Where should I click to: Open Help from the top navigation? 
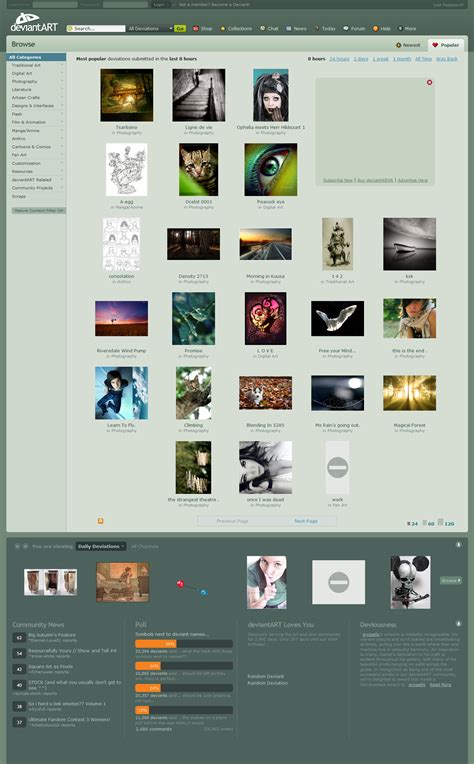pyautogui.click(x=382, y=29)
